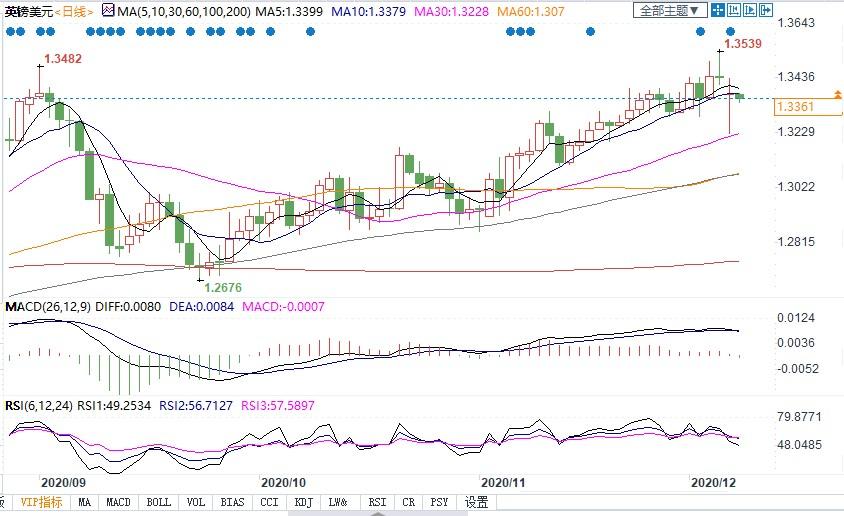Click the DEA:0.0084 value
Image resolution: width=844 pixels, height=516 pixels.
[201, 307]
